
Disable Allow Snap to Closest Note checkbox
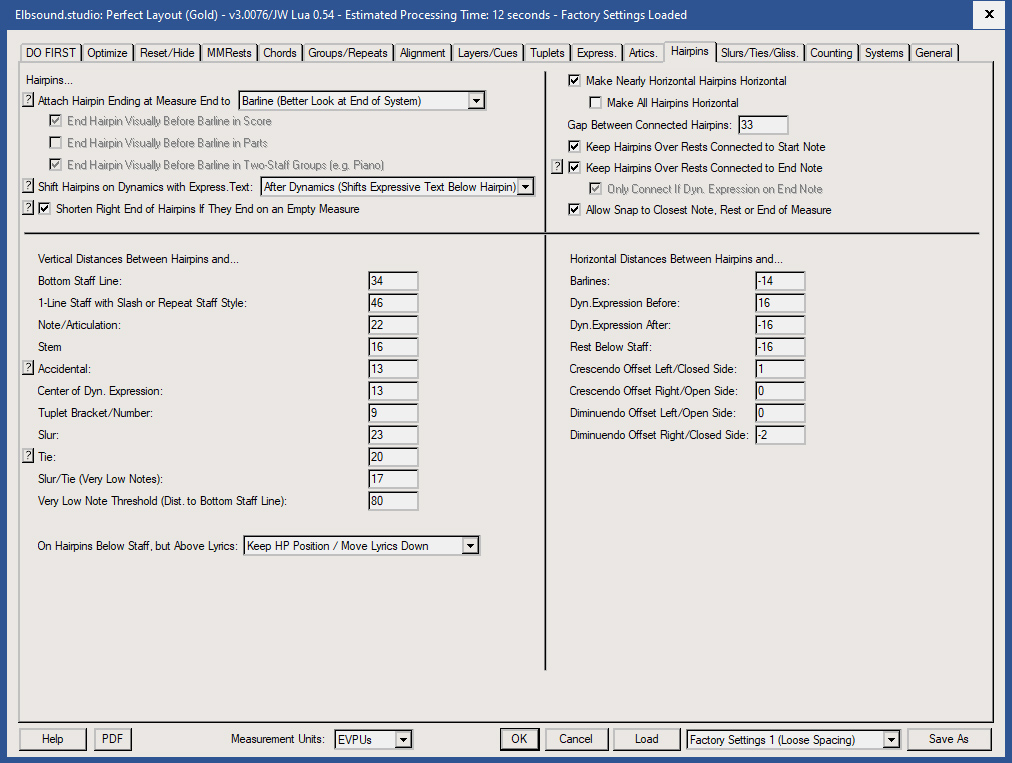(574, 210)
